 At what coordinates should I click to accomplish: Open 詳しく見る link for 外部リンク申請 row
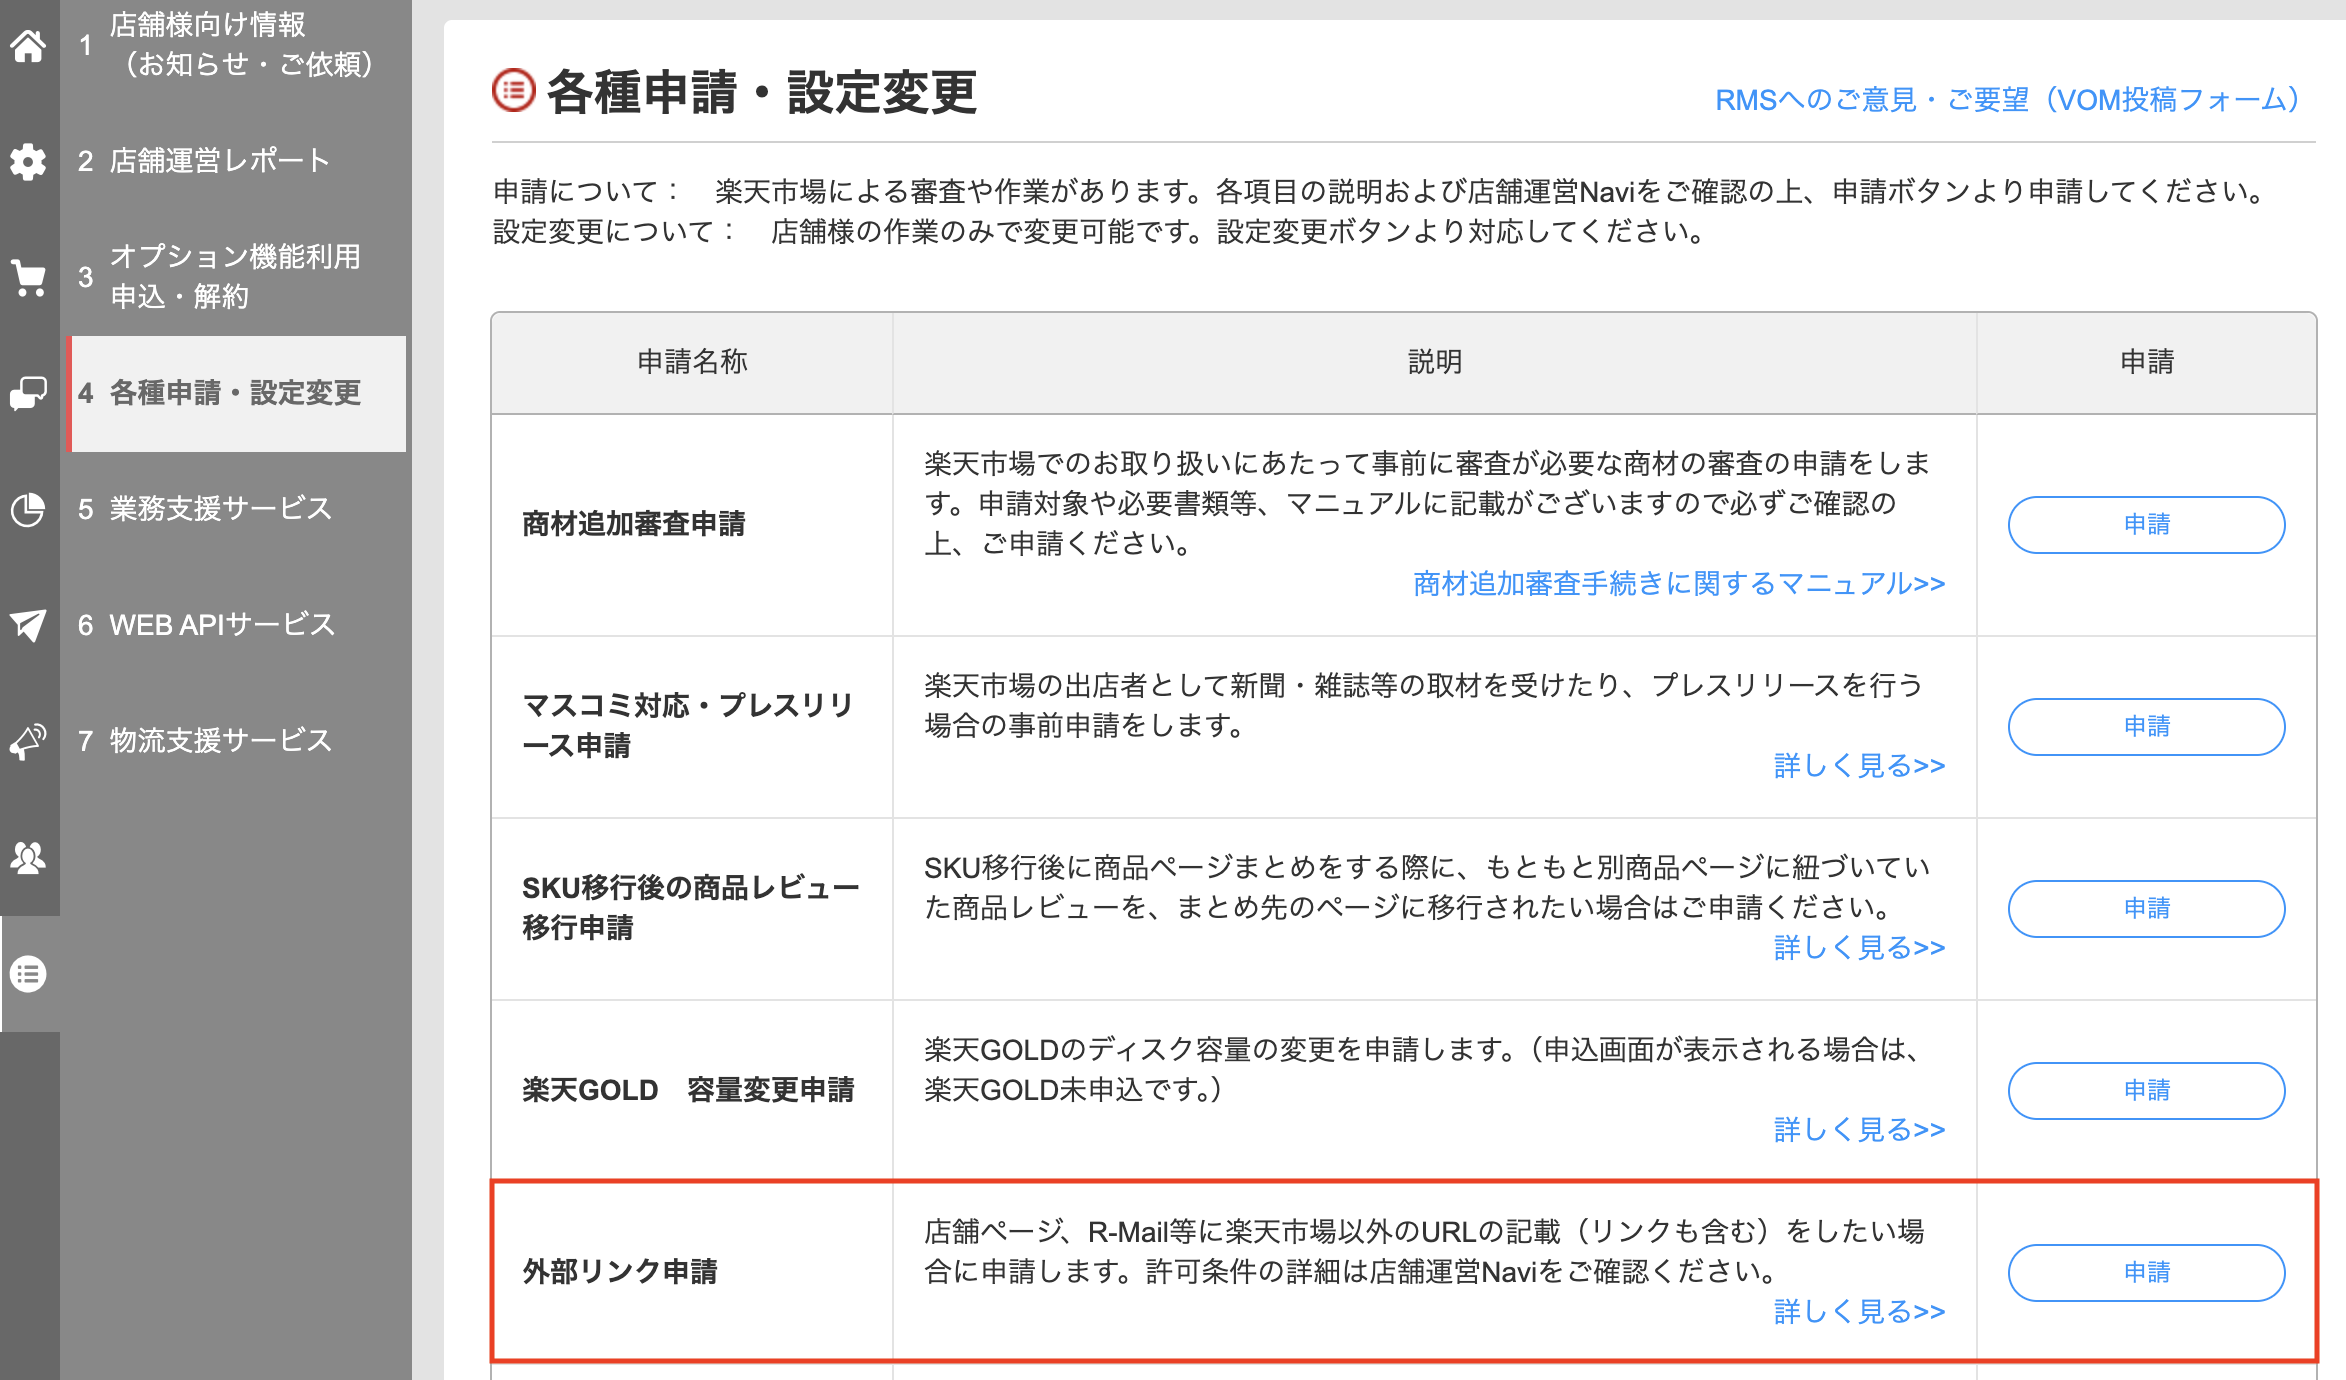pos(1860,1312)
